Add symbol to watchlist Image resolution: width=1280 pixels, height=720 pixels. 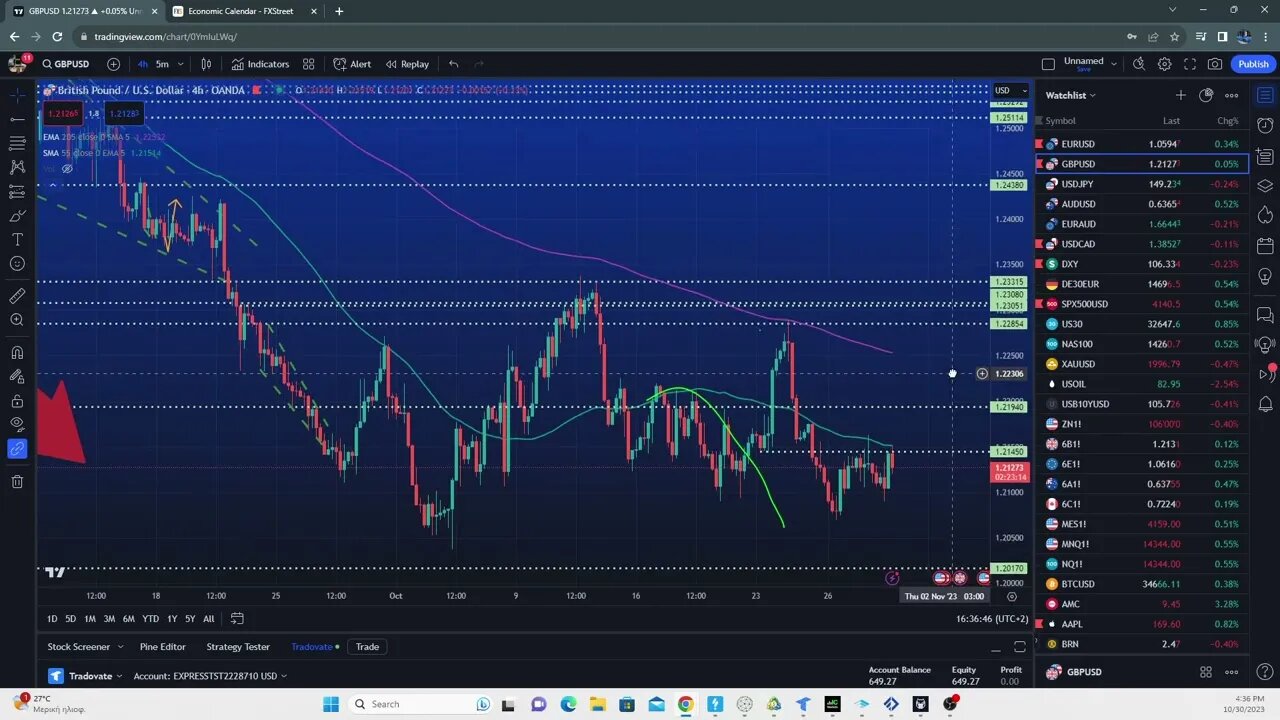point(1180,95)
